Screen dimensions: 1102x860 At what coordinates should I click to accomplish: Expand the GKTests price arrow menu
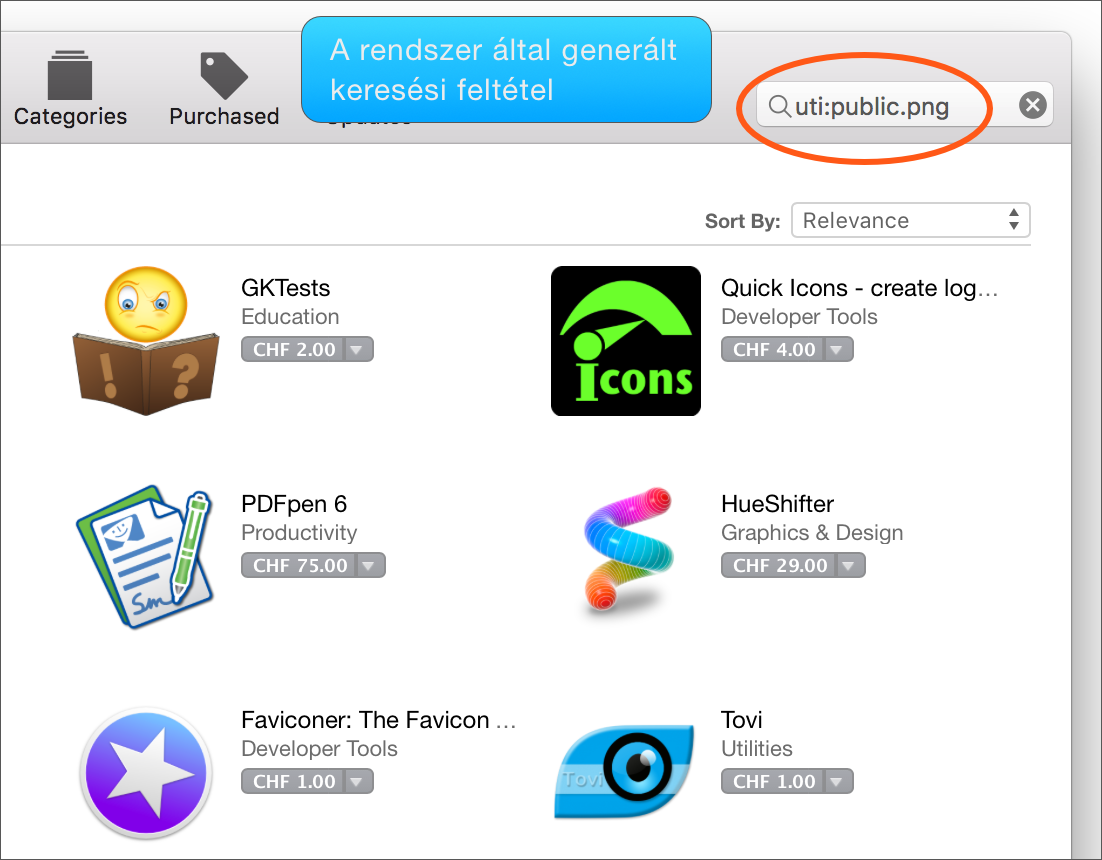click(358, 349)
